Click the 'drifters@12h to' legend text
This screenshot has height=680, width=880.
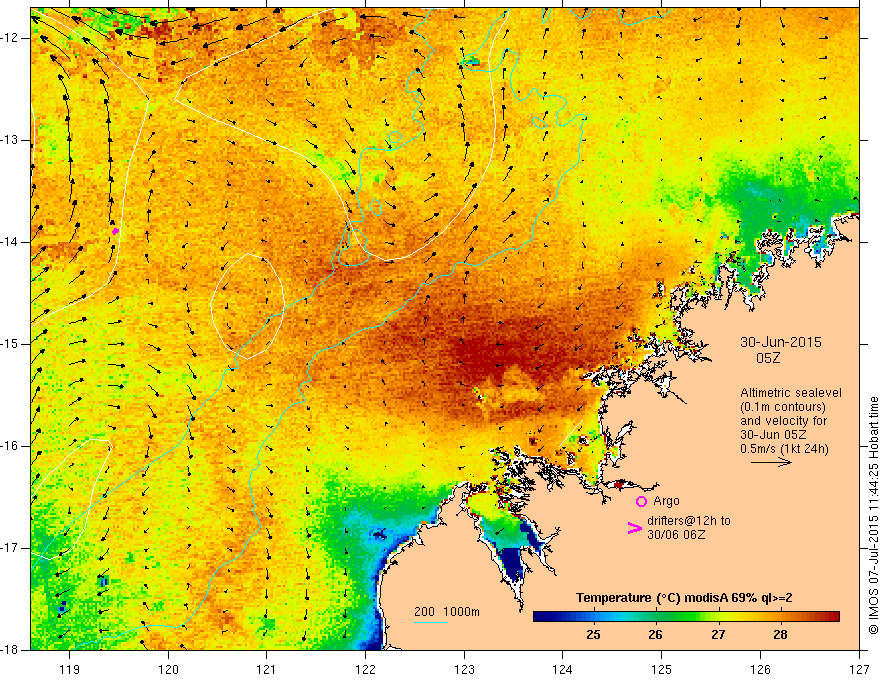pos(689,521)
